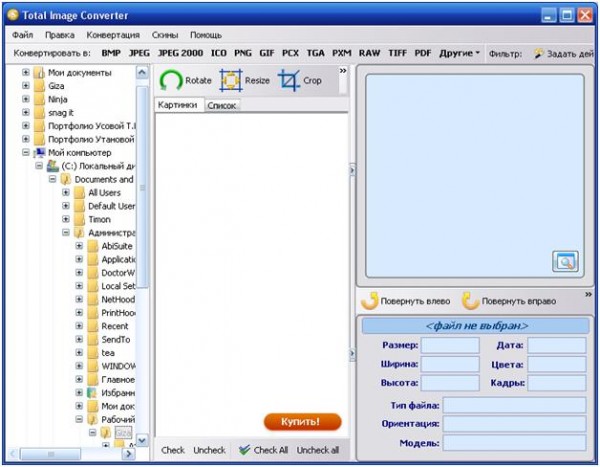This screenshot has width=600, height=467.
Task: Expand the Ninja folder node
Action: pyautogui.click(x=26, y=99)
